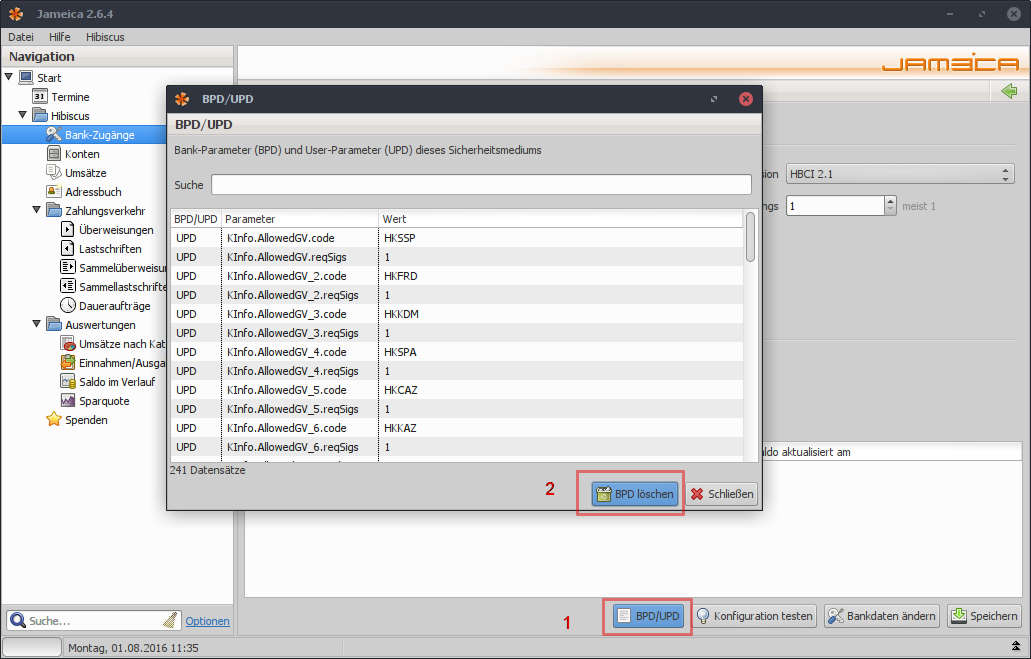
Task: Open Überweisungen icon in navigation
Action: 68,230
